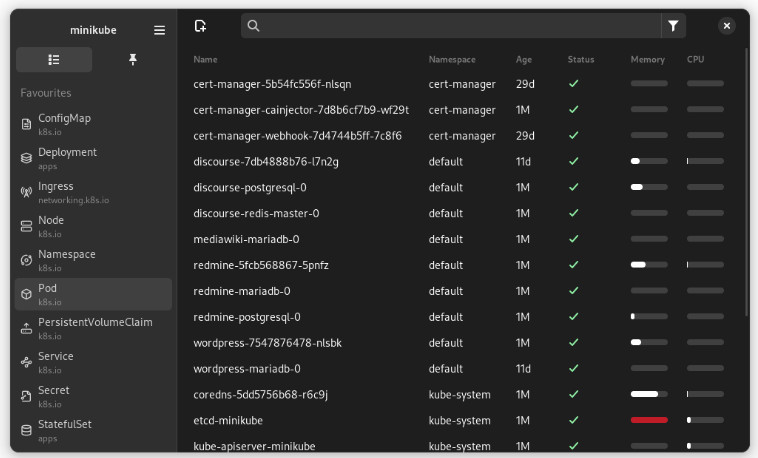Click the Ingress antenna icon
Image resolution: width=758 pixels, height=458 pixels.
[x=27, y=192]
